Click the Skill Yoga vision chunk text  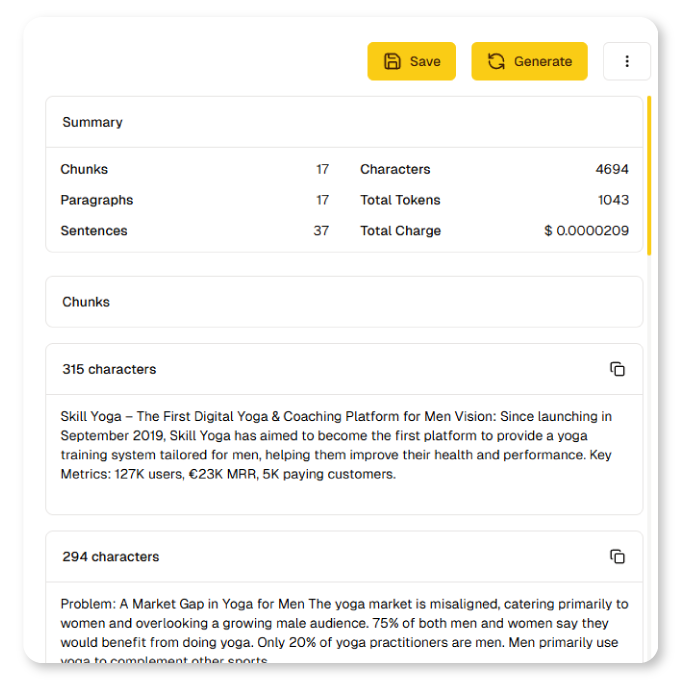[336, 445]
